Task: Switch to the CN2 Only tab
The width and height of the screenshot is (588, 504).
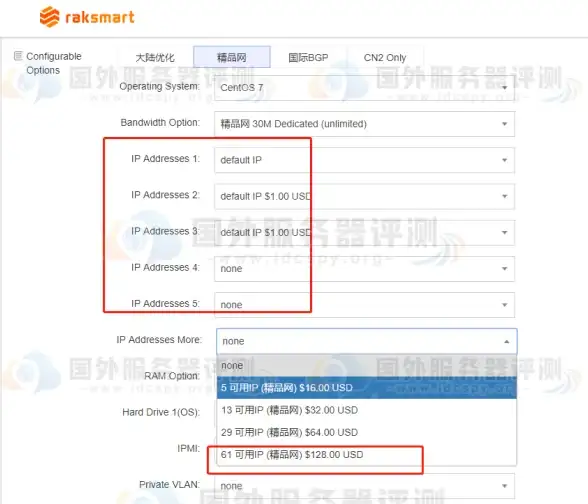Action: tap(385, 57)
